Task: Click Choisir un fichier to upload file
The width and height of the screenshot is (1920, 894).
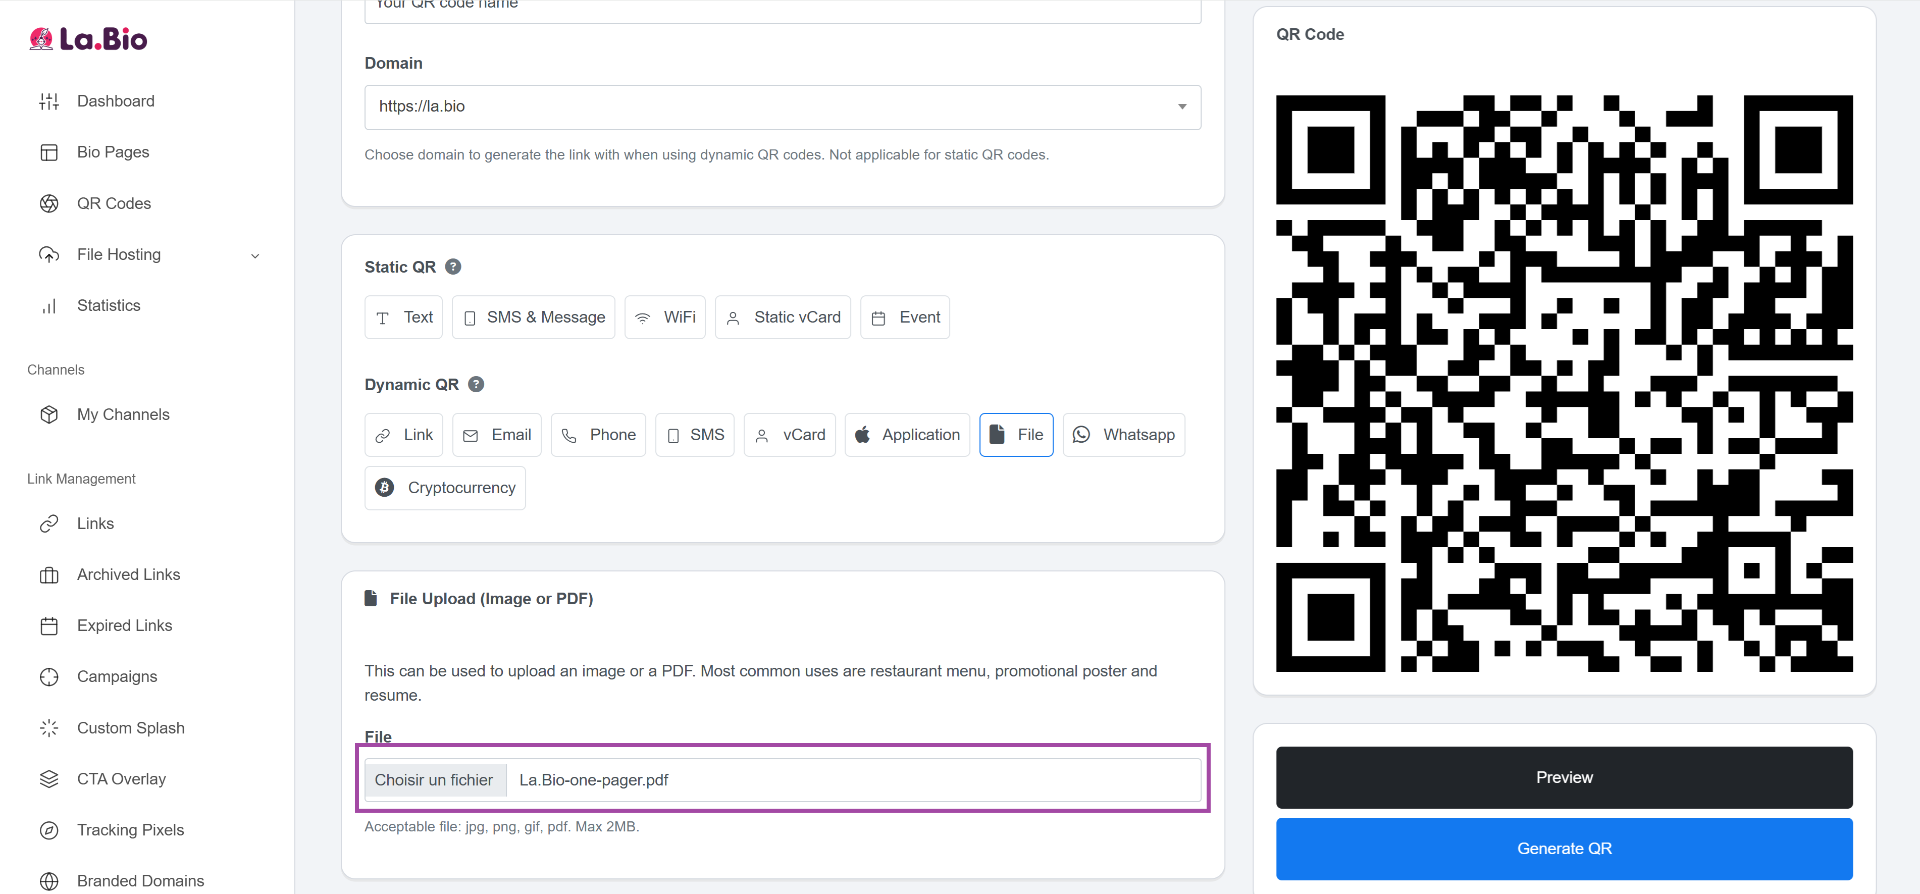Action: pos(434,780)
